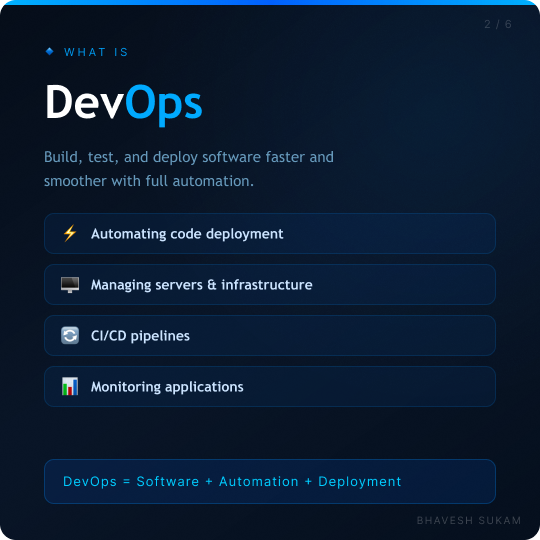Select the word Automation in the formula
This screenshot has width=540, height=540.
259,481
